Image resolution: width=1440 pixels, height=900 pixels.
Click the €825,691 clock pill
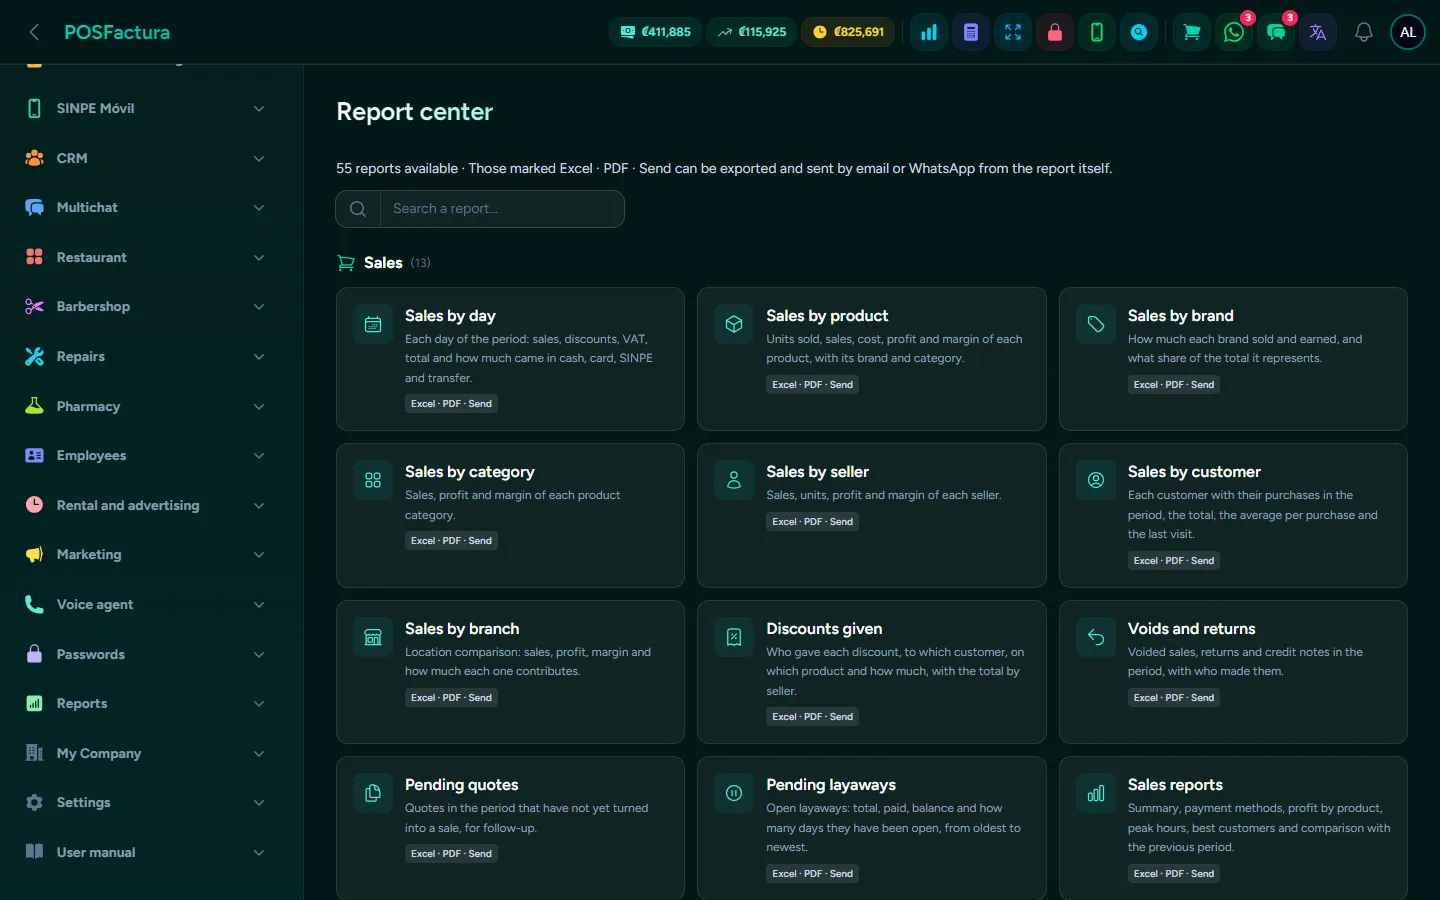pos(848,32)
